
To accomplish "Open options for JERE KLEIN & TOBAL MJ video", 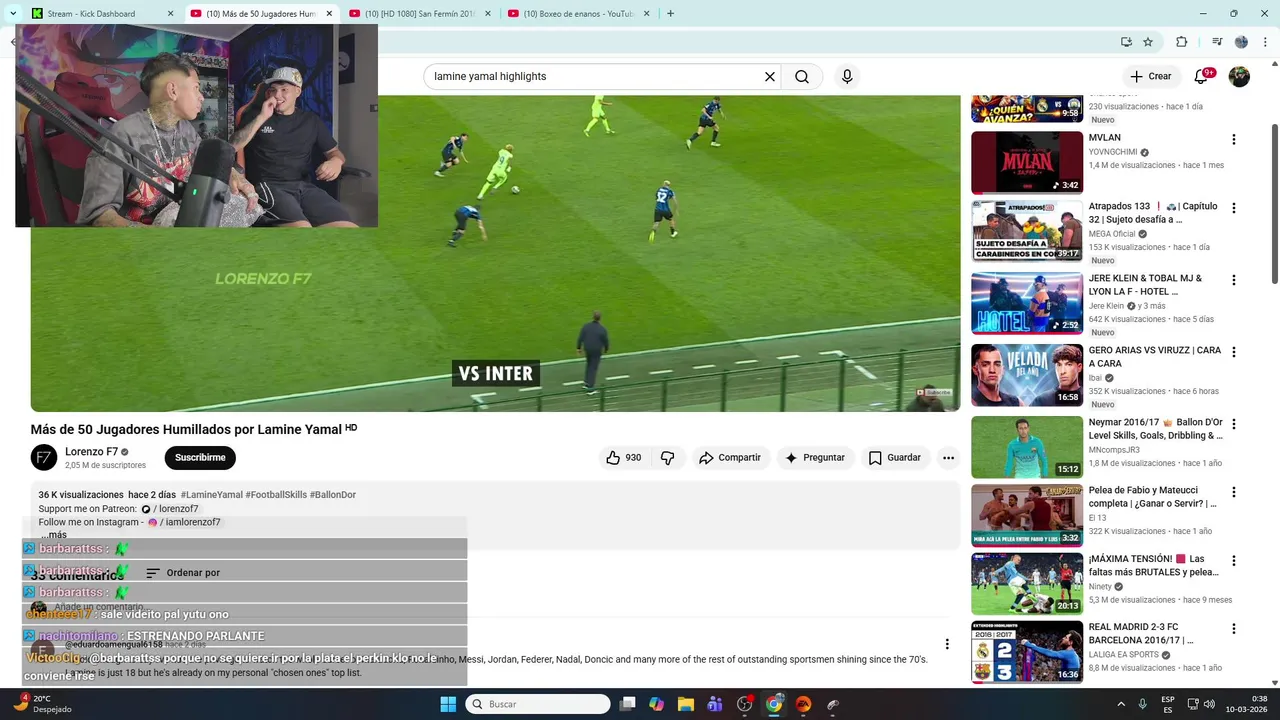I will [x=1233, y=280].
